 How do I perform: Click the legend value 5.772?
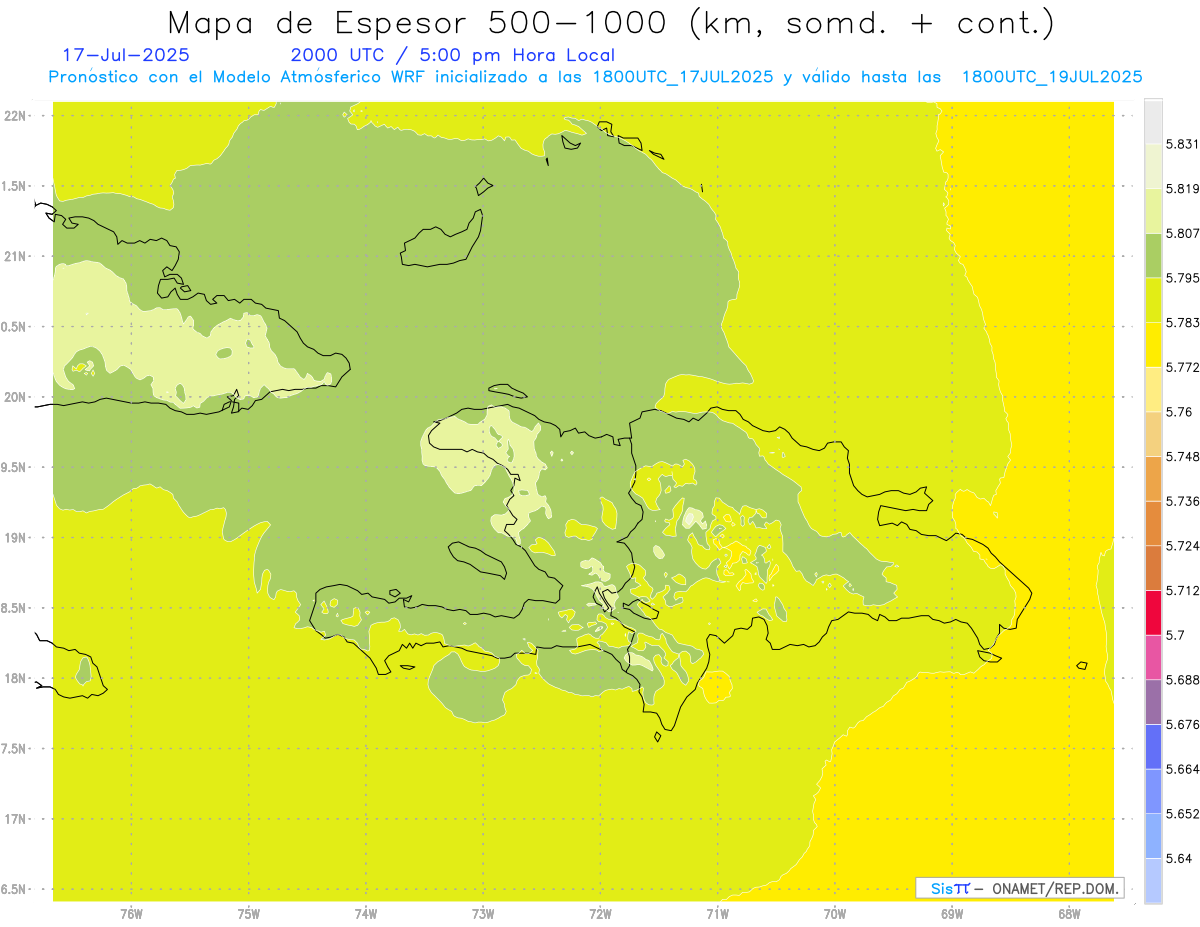1183,367
